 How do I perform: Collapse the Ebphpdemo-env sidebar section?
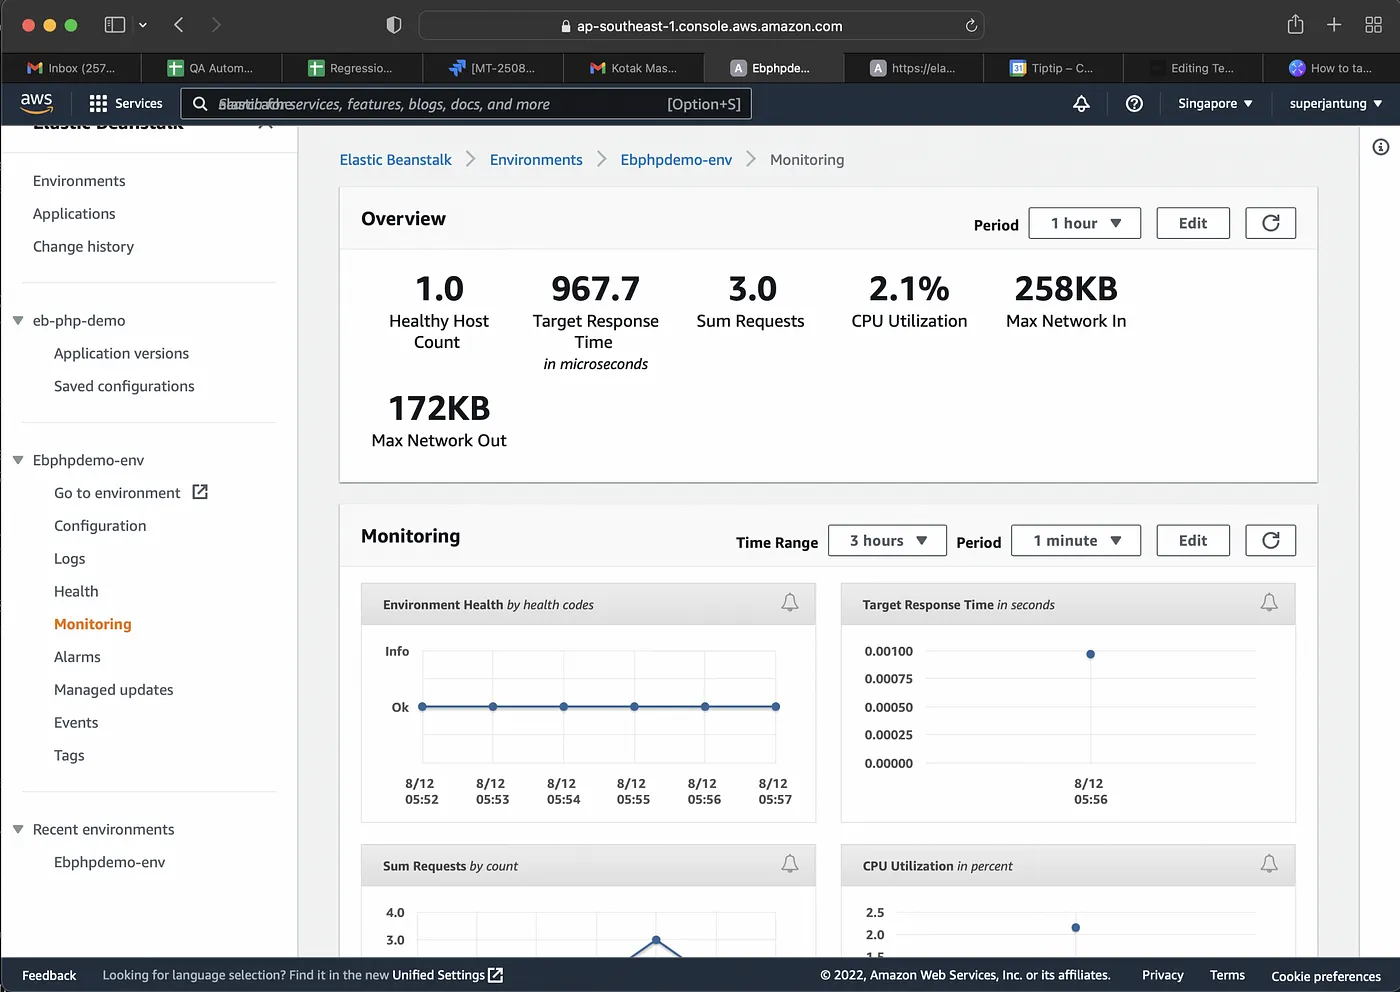tap(18, 460)
